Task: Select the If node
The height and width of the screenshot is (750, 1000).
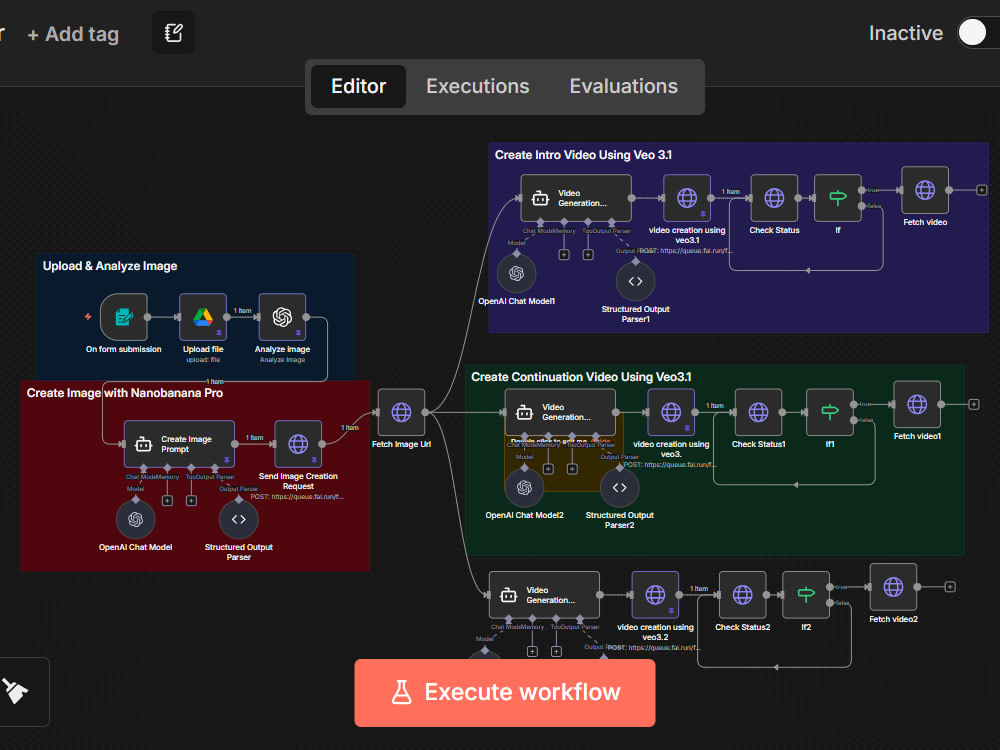Action: (838, 198)
